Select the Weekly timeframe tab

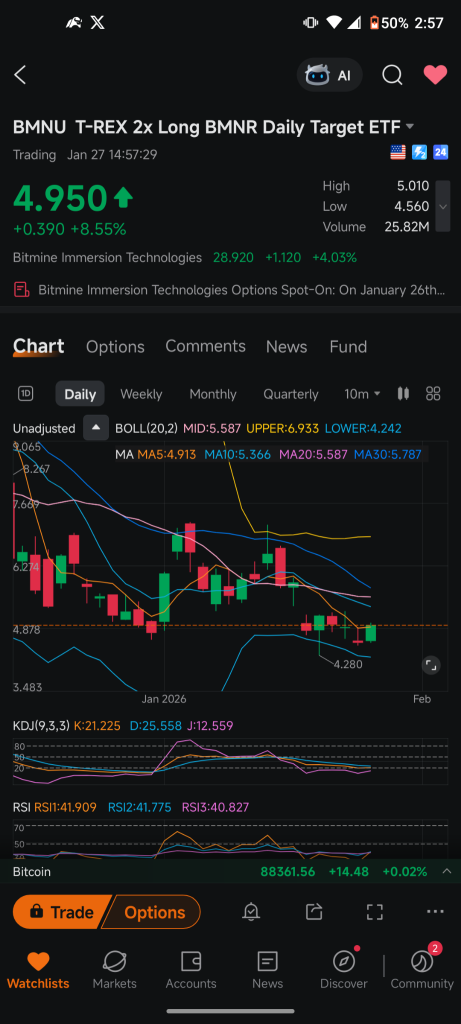[x=141, y=394]
